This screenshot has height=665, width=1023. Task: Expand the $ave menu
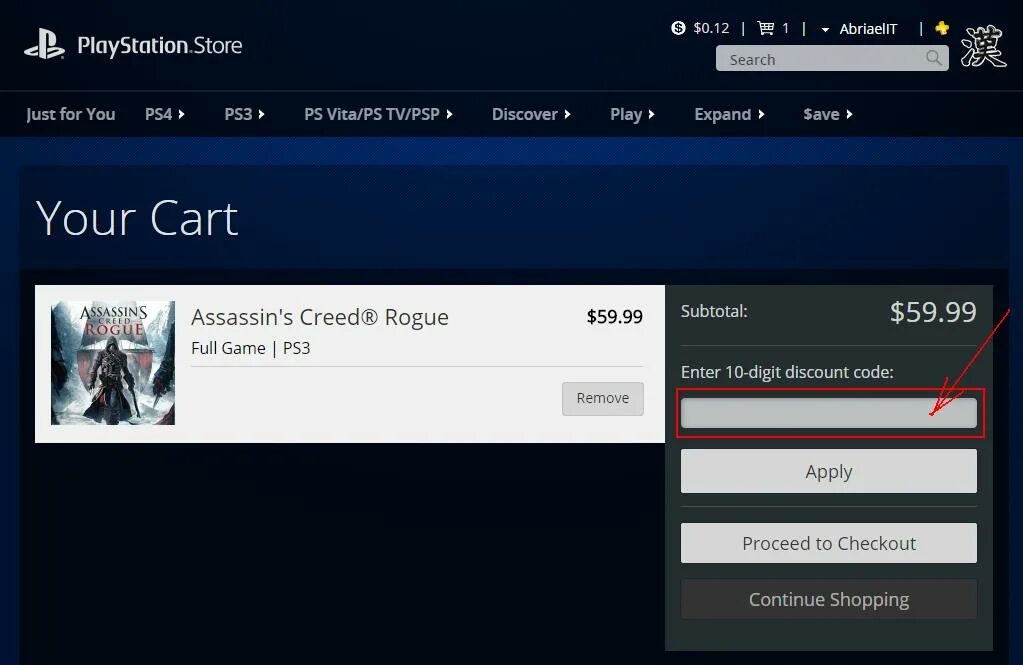tap(828, 114)
